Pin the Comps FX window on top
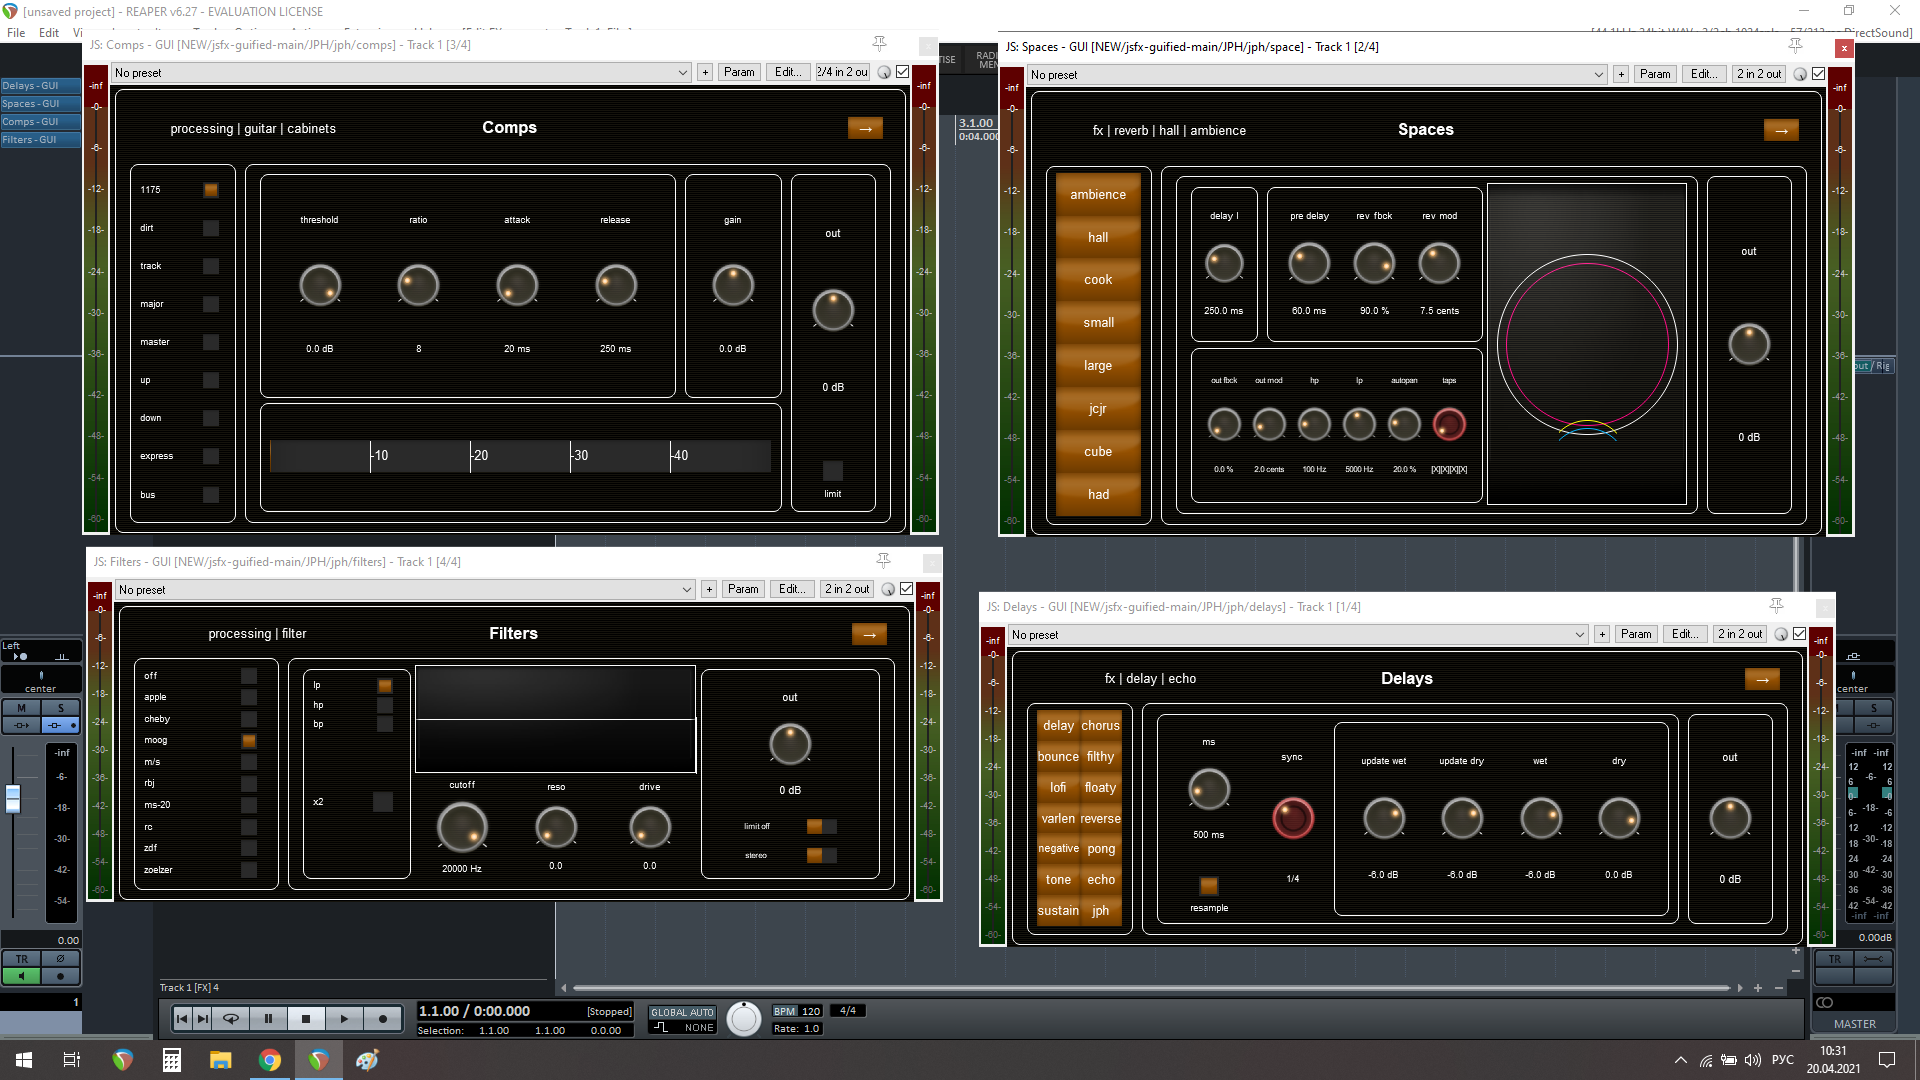This screenshot has height=1080, width=1920. [x=879, y=44]
